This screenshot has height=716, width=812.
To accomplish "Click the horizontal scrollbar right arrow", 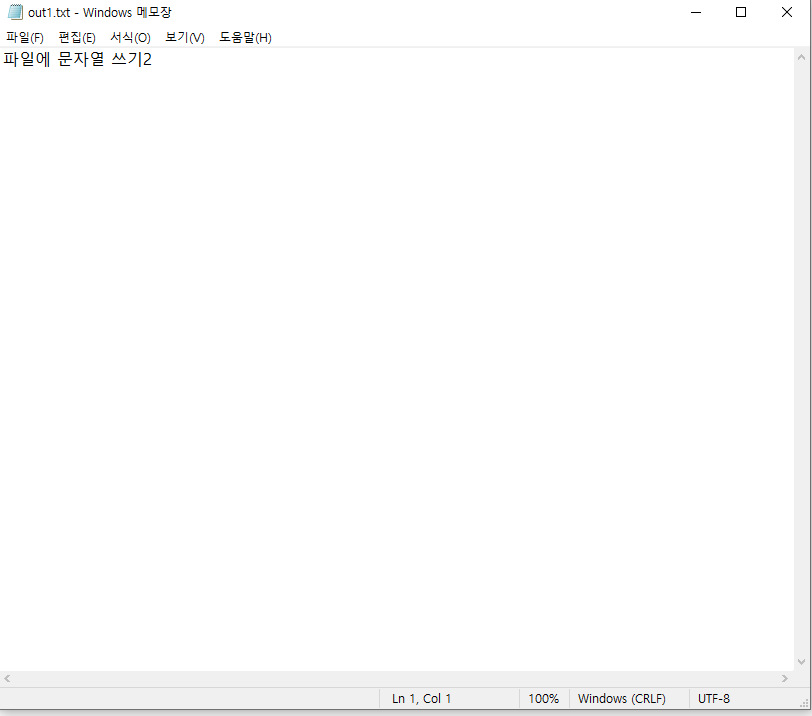I will 785,678.
